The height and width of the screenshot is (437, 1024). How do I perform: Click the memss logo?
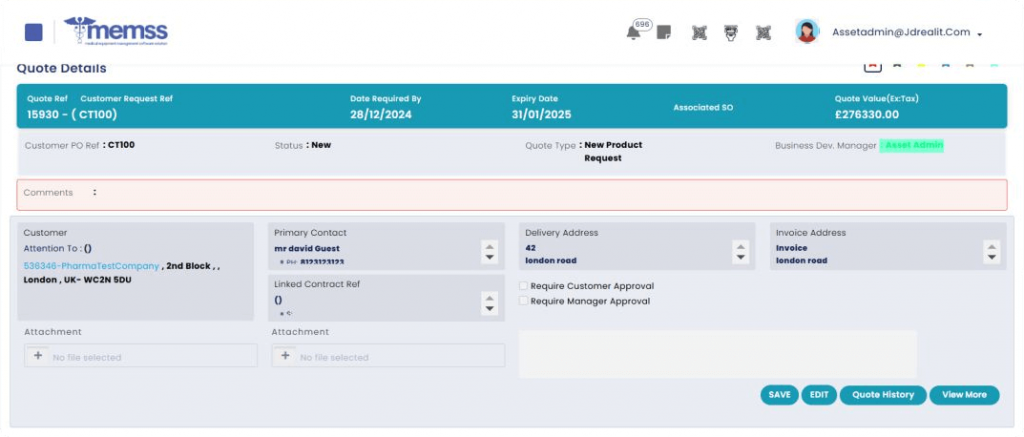point(116,31)
